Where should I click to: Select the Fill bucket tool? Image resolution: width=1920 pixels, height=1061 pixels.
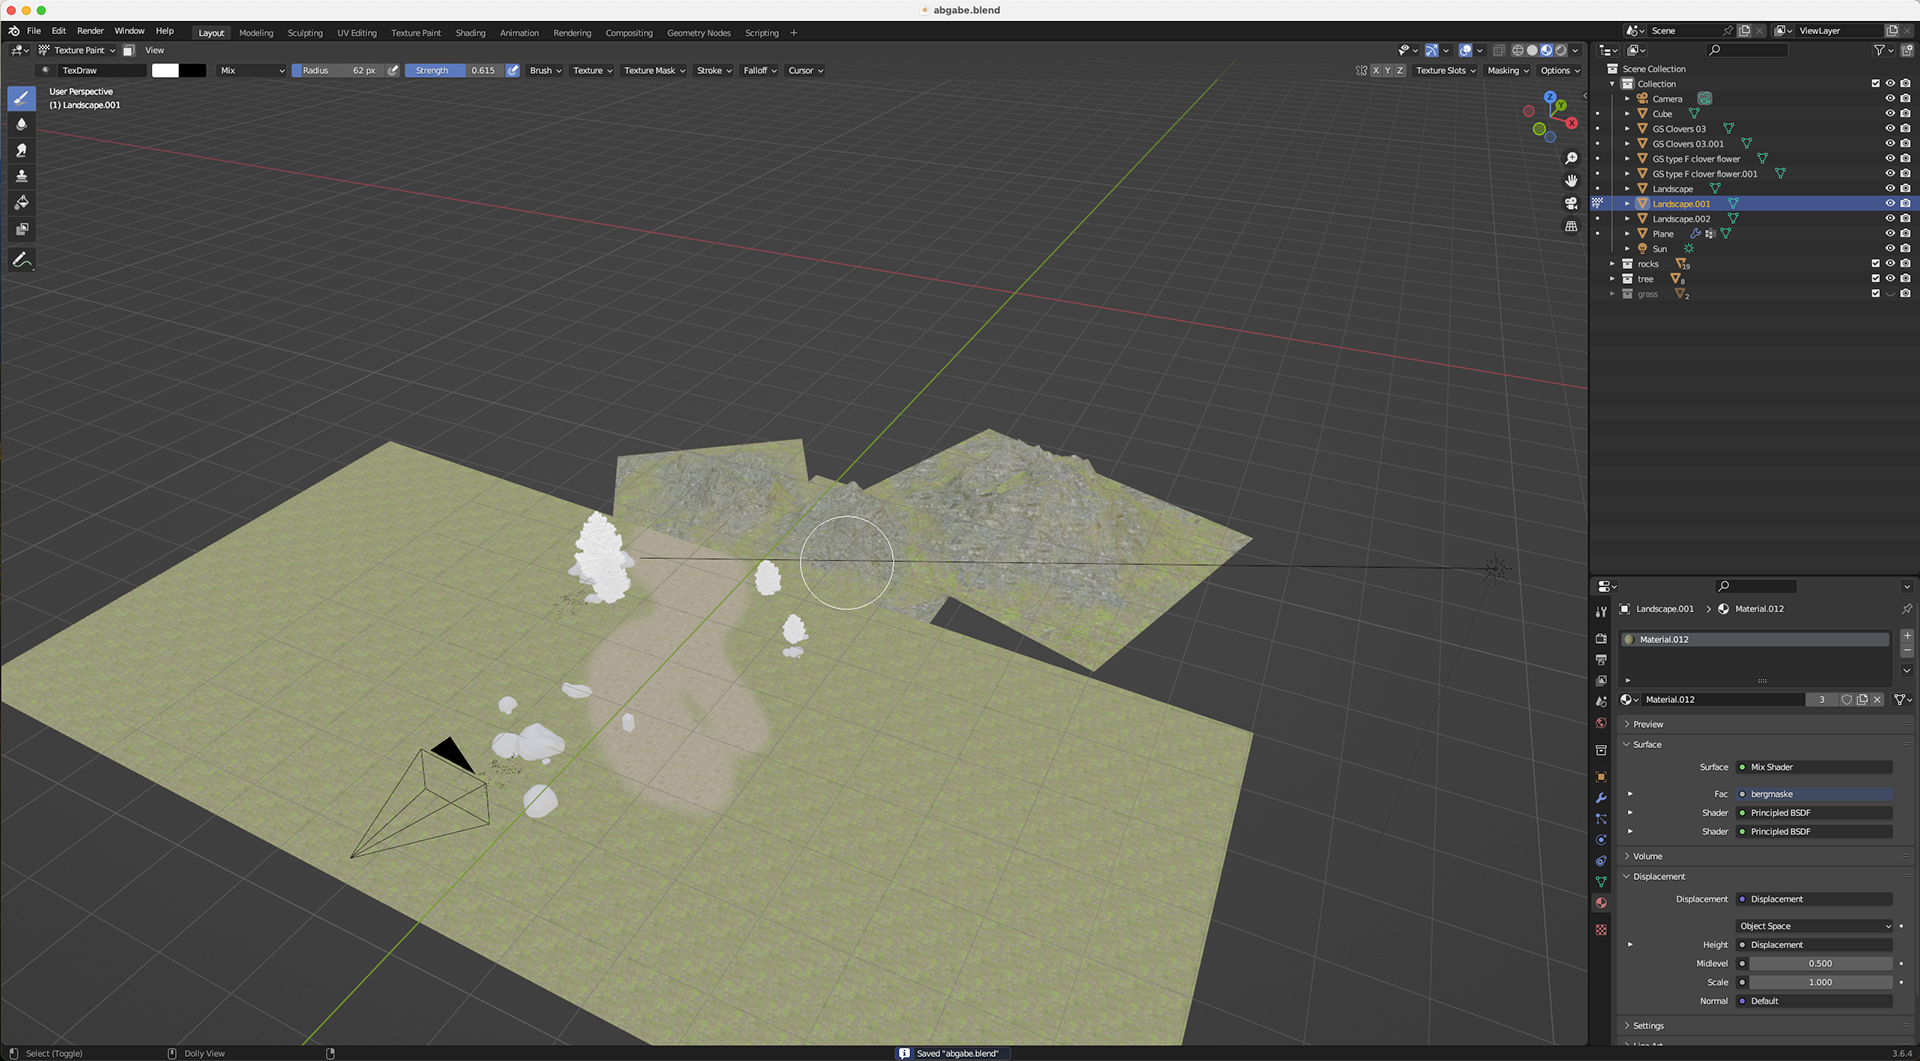point(21,203)
